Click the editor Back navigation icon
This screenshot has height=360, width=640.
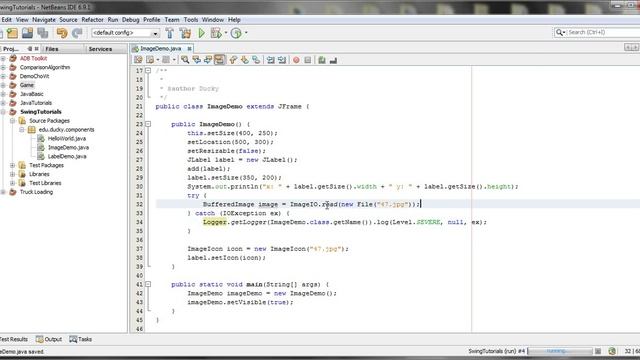pyautogui.click(x=150, y=60)
